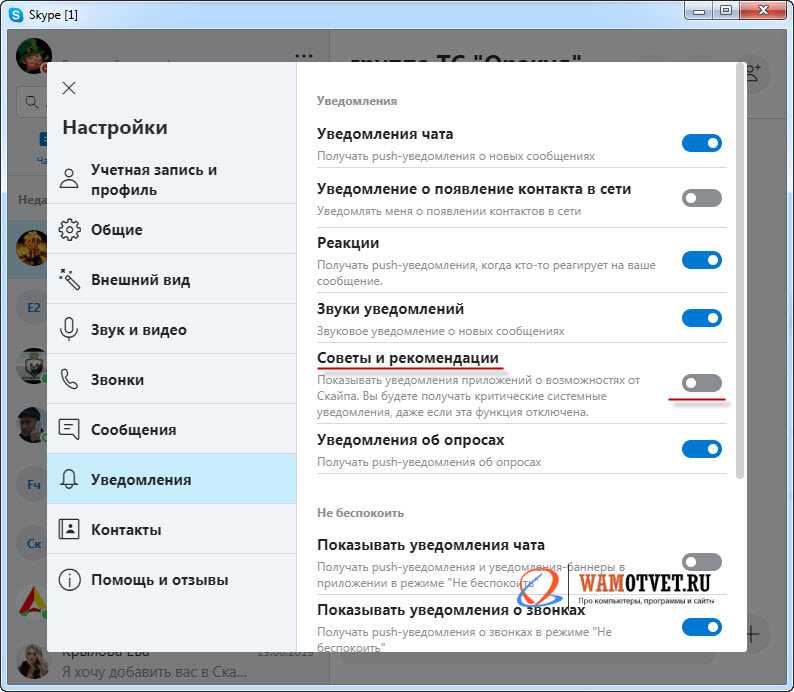Click the Реакции setting title
The width and height of the screenshot is (794, 692).
point(348,243)
